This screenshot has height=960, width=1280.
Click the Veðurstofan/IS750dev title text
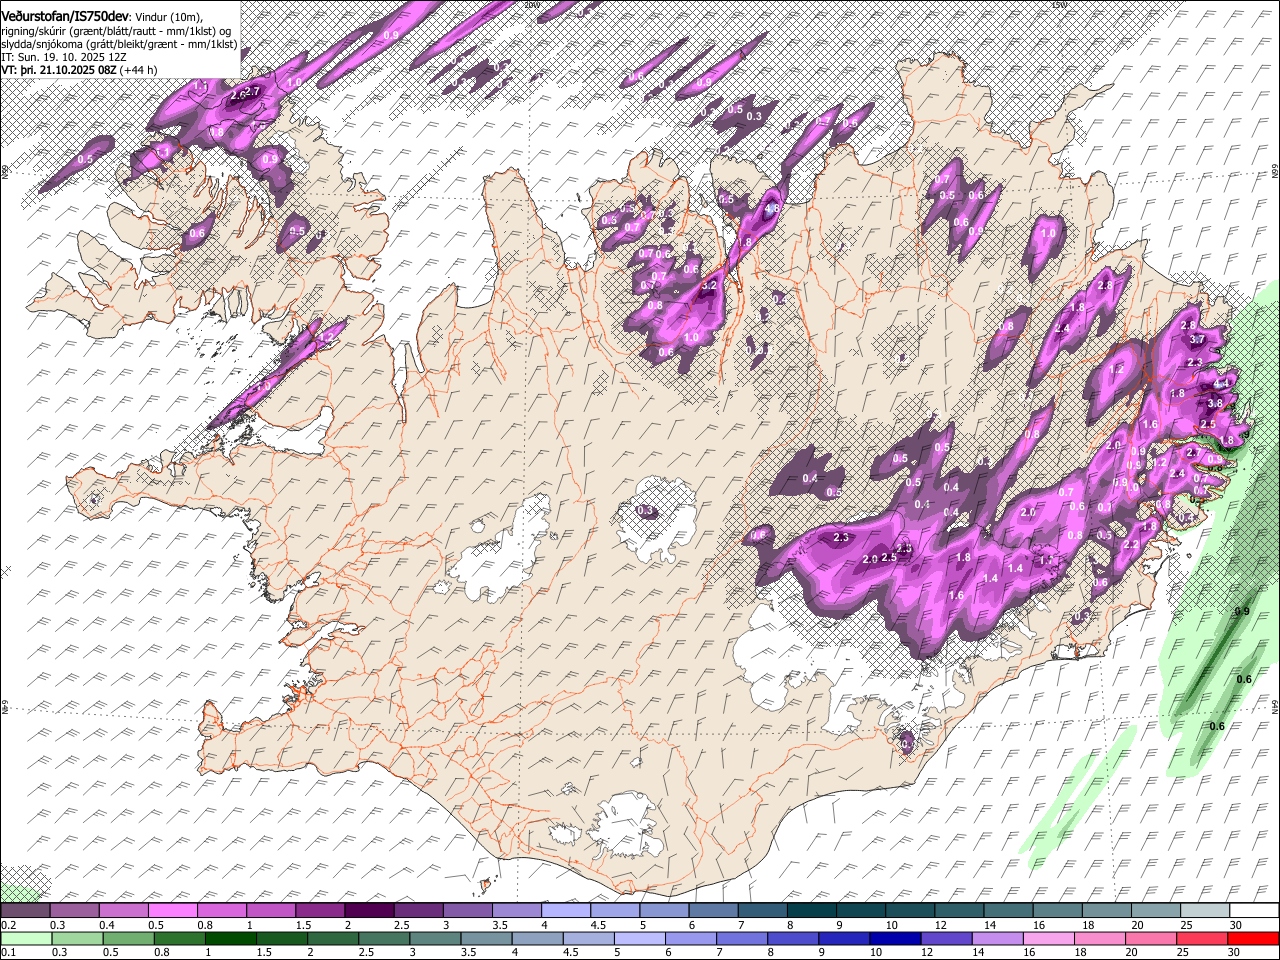[65, 15]
